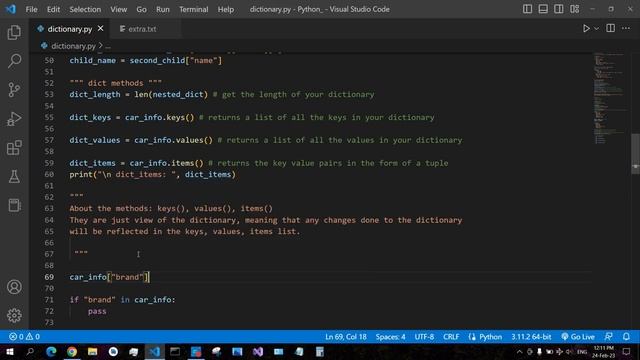Open the Help menu
This screenshot has height=360, width=640.
tap(226, 9)
